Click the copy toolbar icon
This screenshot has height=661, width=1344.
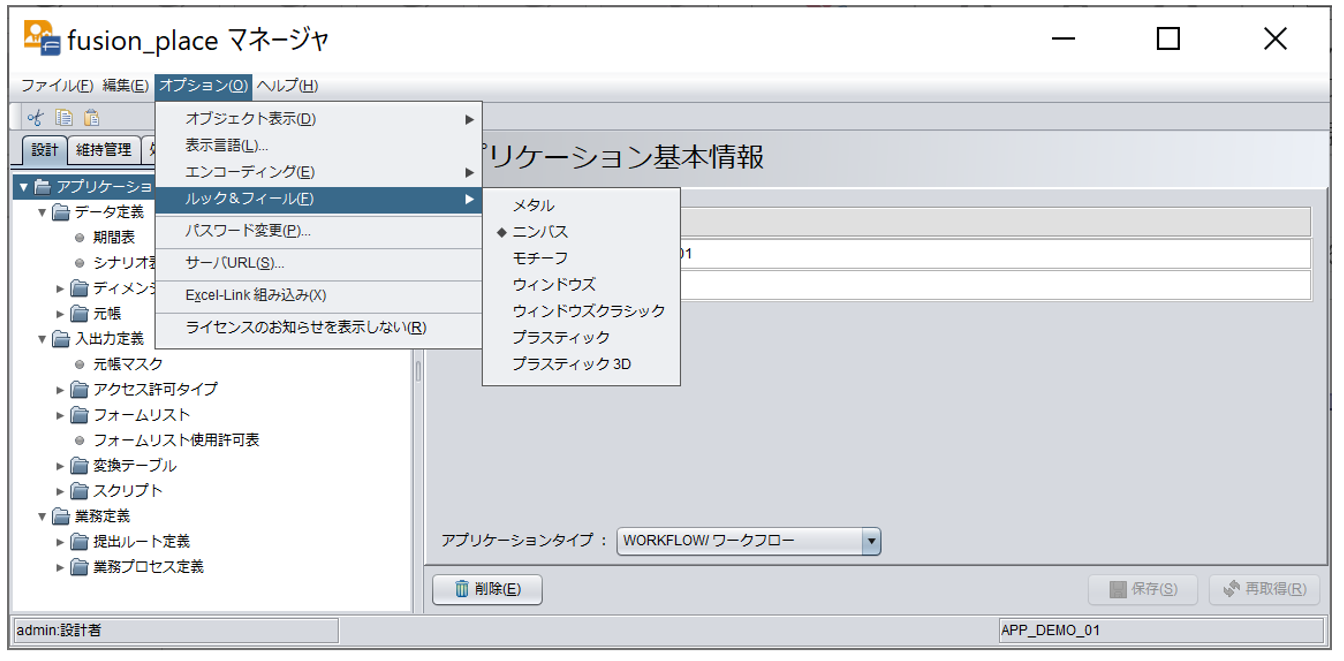pos(64,118)
